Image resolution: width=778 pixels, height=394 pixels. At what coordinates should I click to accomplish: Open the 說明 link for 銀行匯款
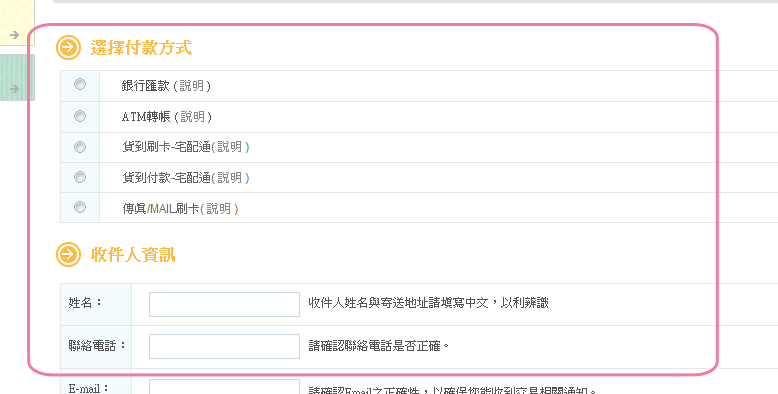pyautogui.click(x=192, y=86)
